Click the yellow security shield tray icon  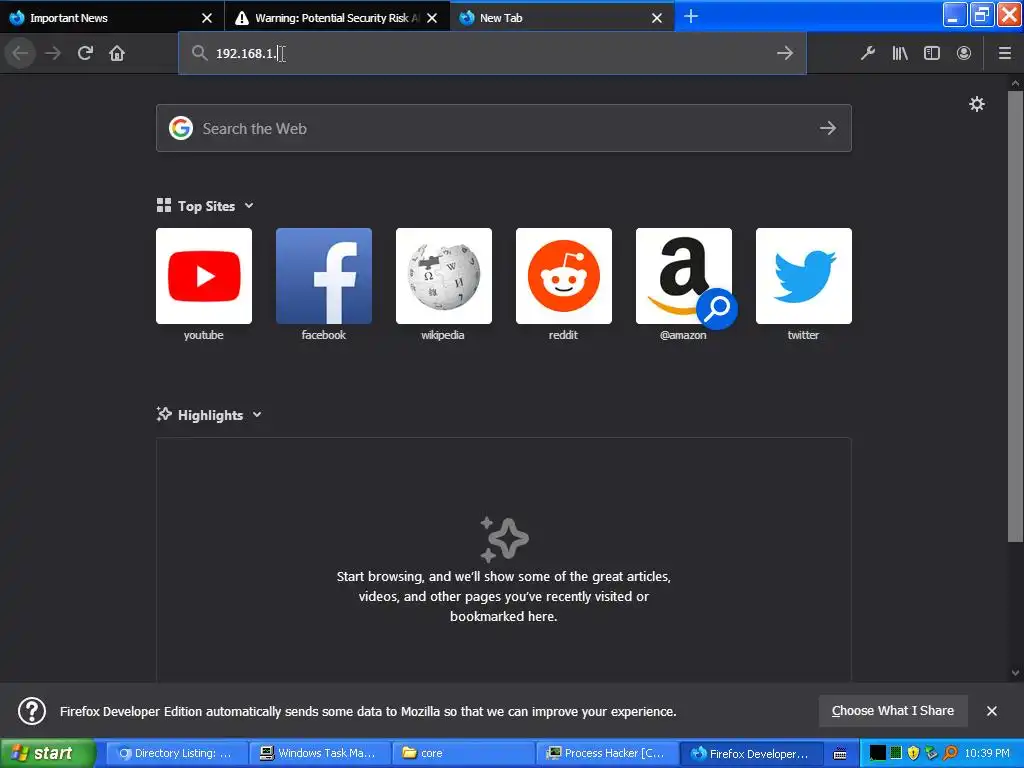(x=913, y=753)
